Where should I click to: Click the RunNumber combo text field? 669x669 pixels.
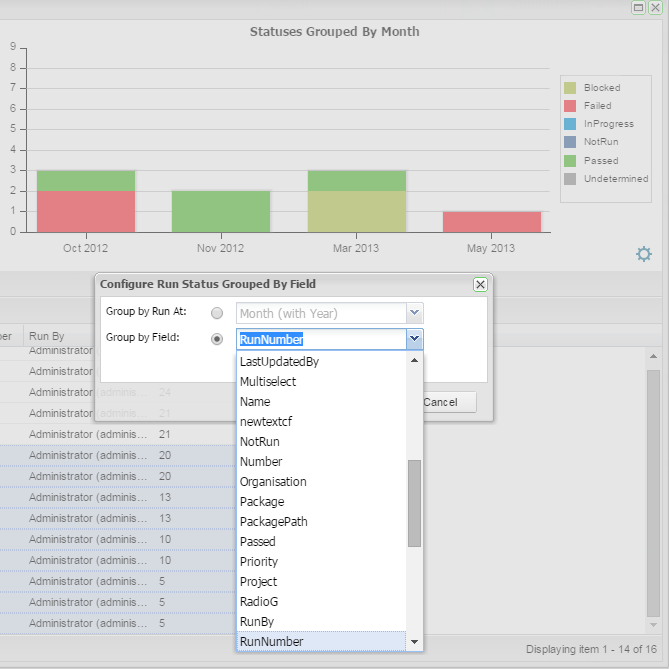tap(320, 339)
